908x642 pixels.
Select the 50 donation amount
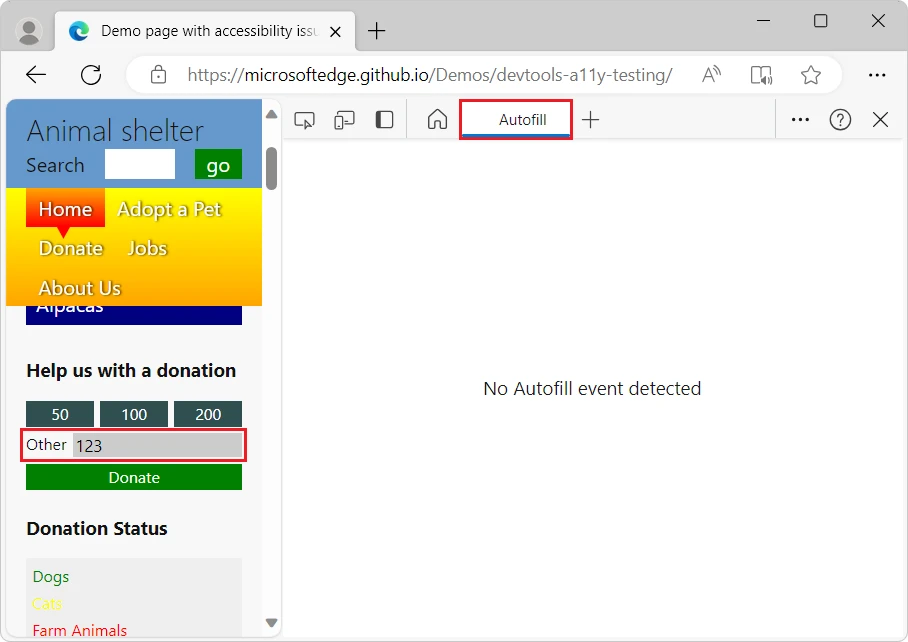click(60, 414)
